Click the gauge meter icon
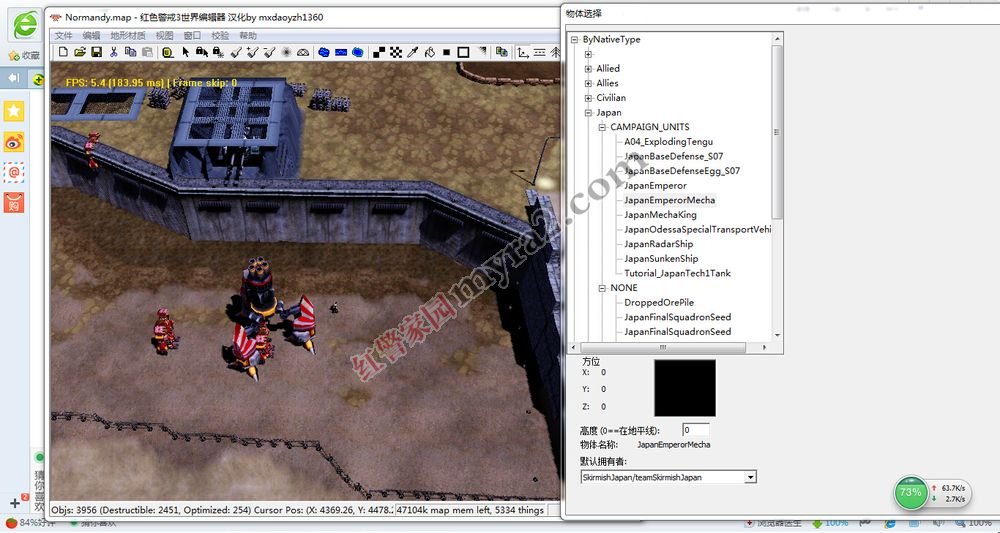1000x533 pixels. click(x=303, y=52)
